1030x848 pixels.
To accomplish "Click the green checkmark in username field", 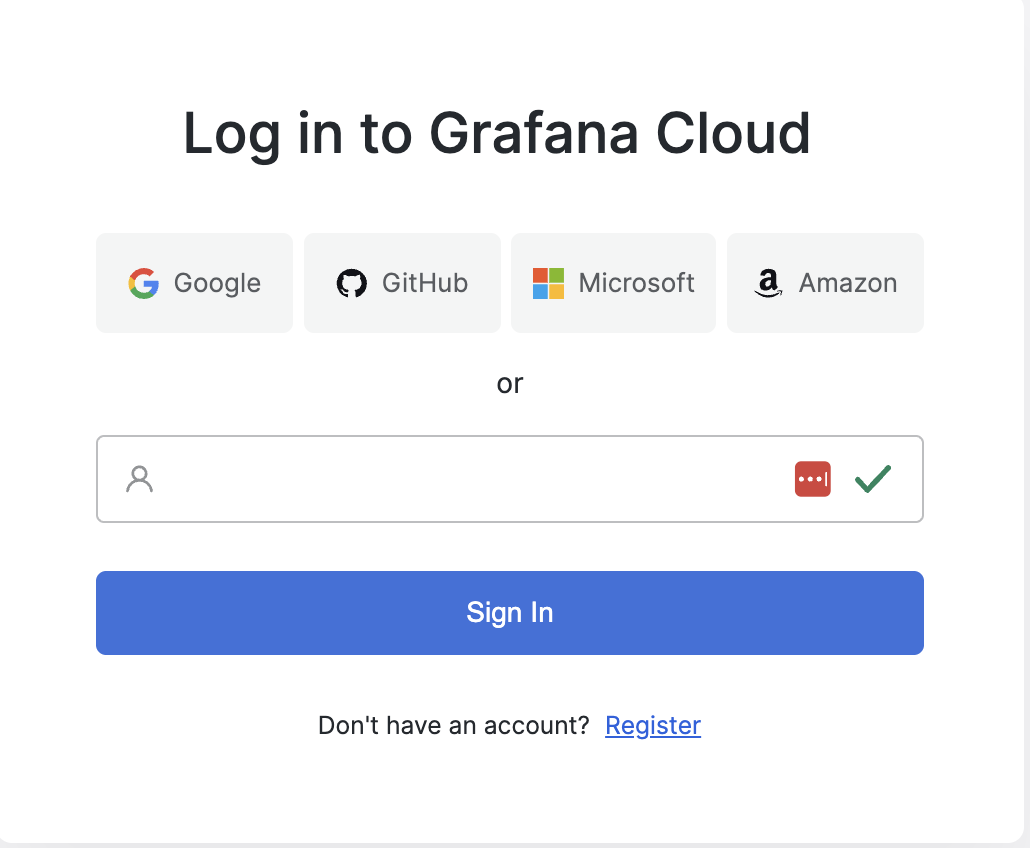I will (873, 479).
